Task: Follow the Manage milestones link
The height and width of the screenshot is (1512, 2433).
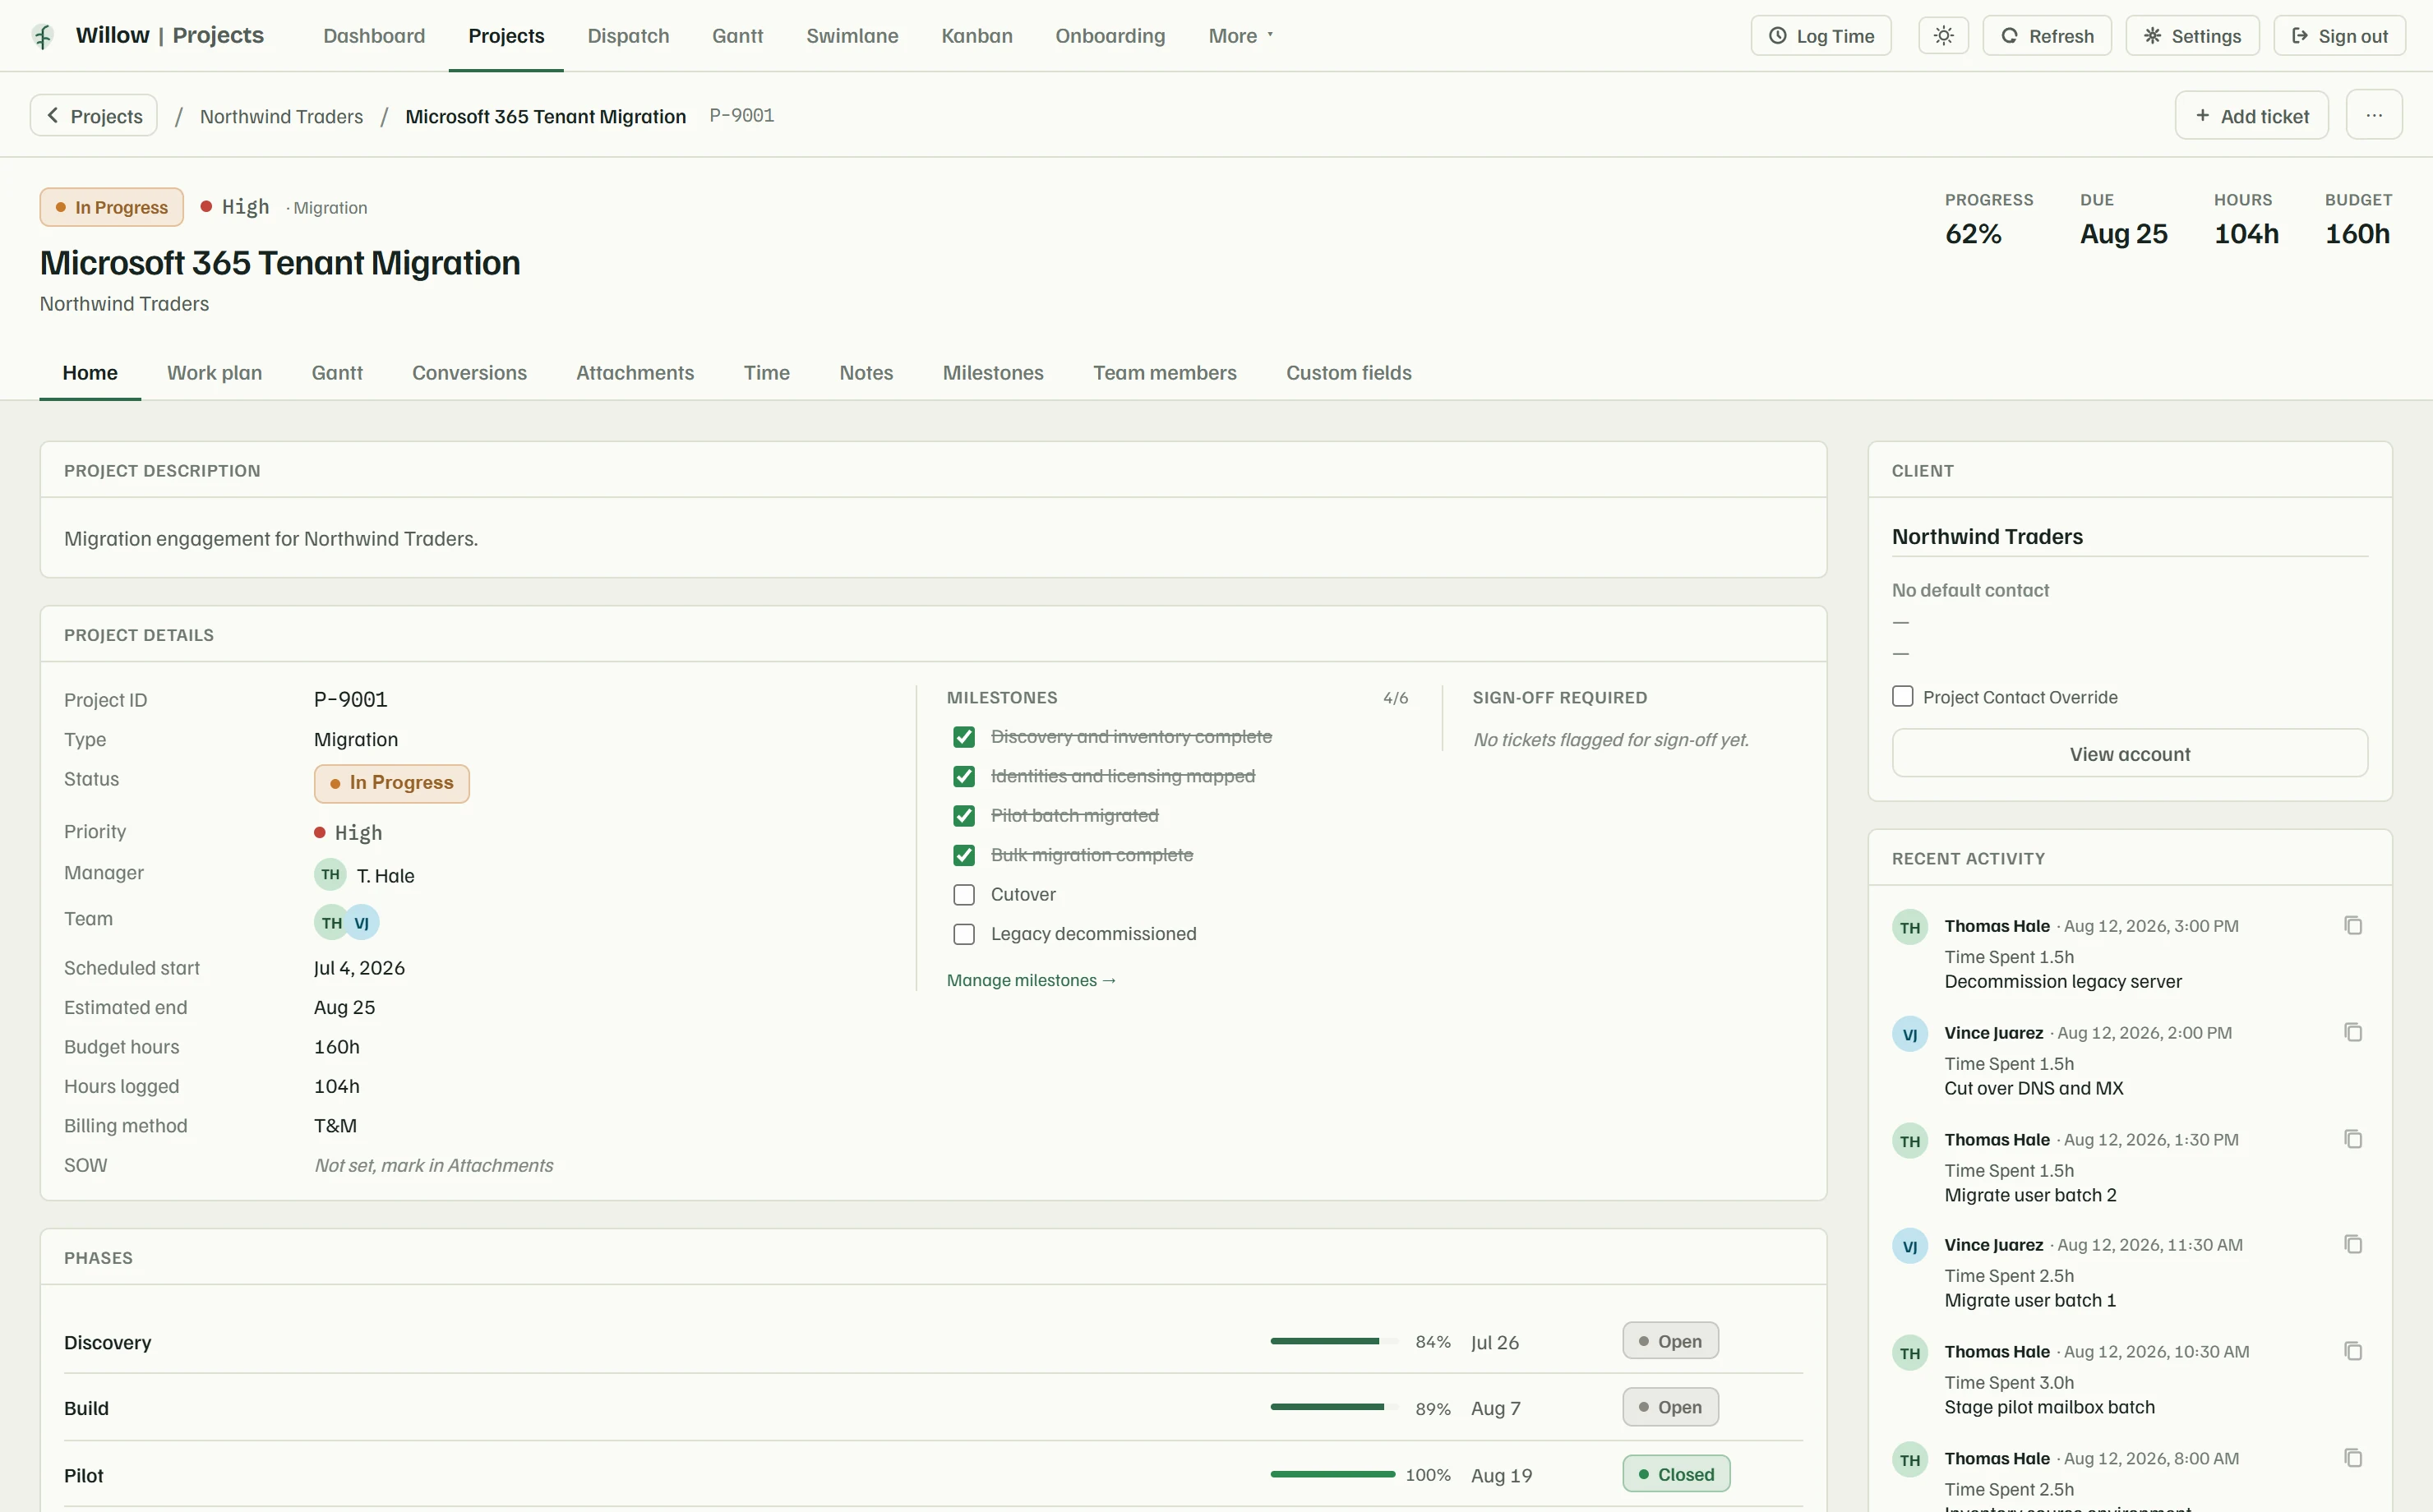Action: click(x=1031, y=981)
